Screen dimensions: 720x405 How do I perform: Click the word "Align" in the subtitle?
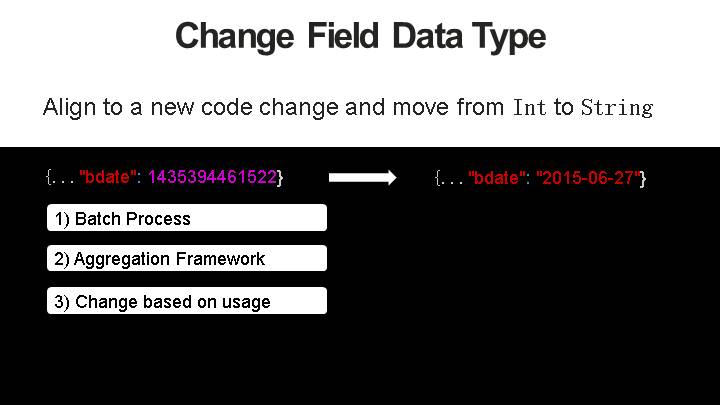click(66, 108)
